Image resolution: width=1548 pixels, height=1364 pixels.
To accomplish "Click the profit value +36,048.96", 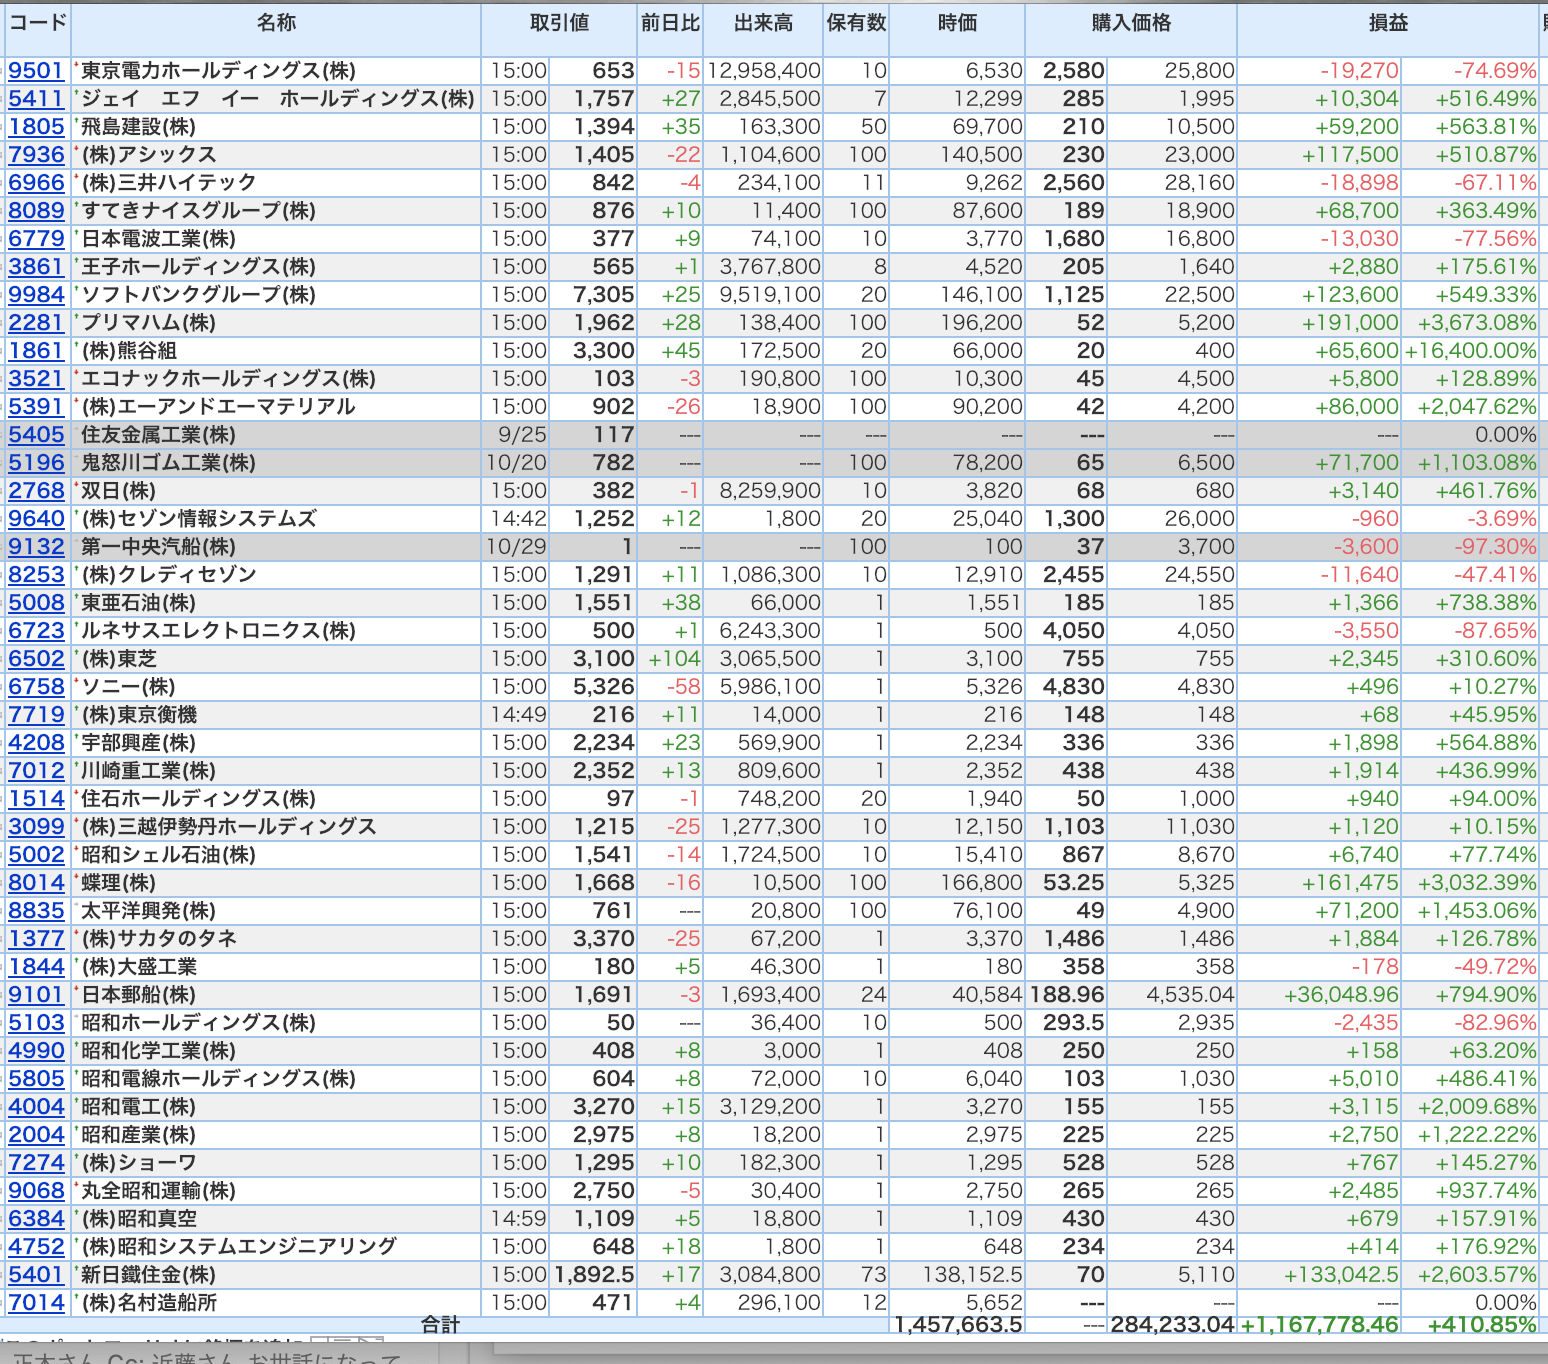I will [1341, 995].
